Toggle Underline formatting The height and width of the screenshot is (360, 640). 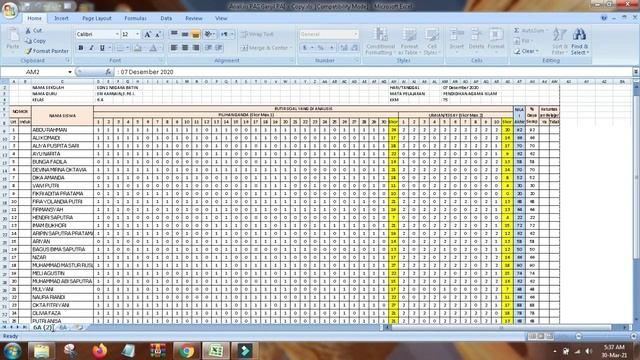102,48
